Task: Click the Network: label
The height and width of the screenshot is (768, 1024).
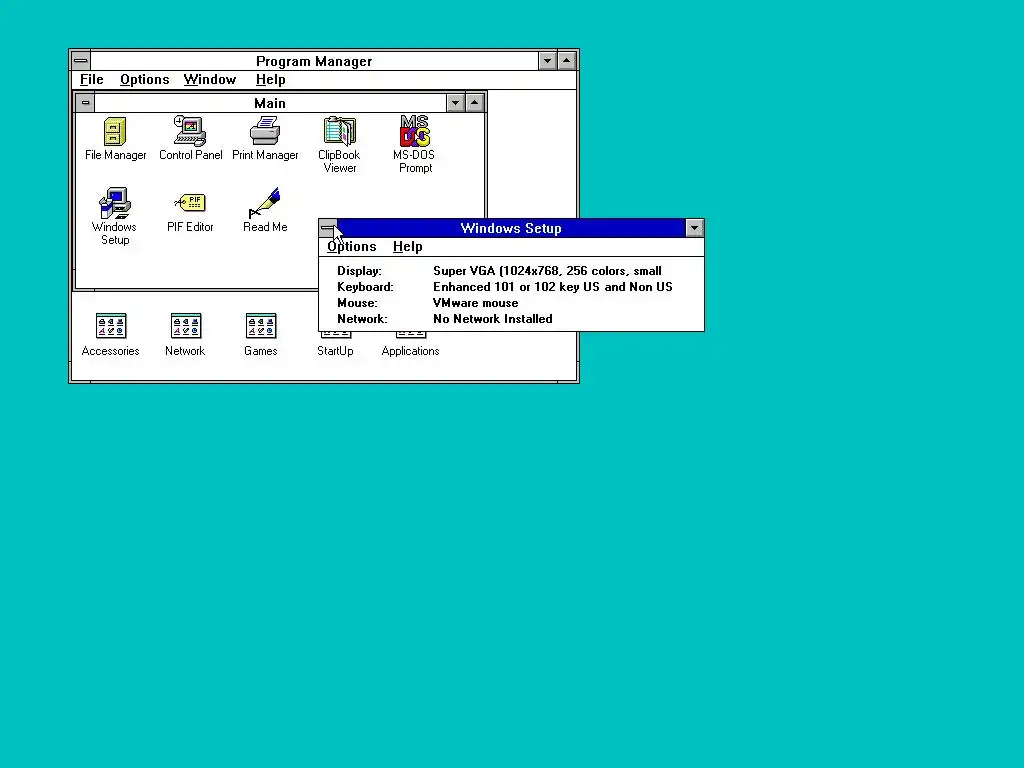Action: tap(362, 319)
